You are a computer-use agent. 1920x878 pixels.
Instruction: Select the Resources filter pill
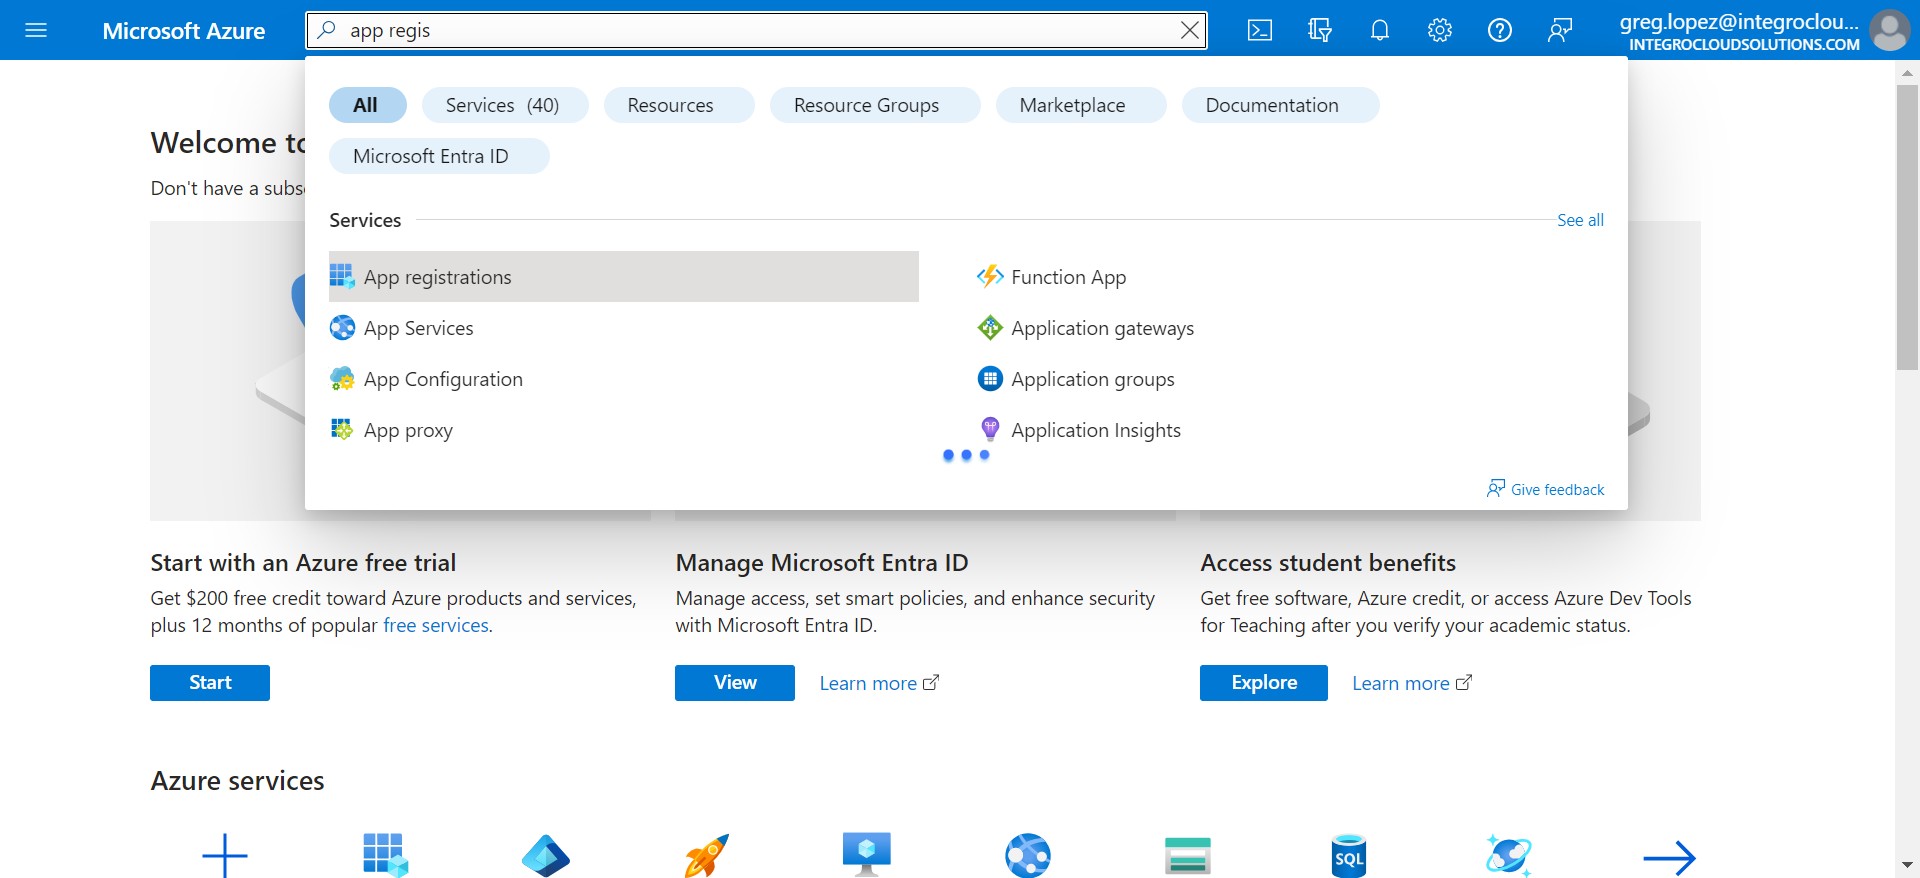pyautogui.click(x=678, y=105)
